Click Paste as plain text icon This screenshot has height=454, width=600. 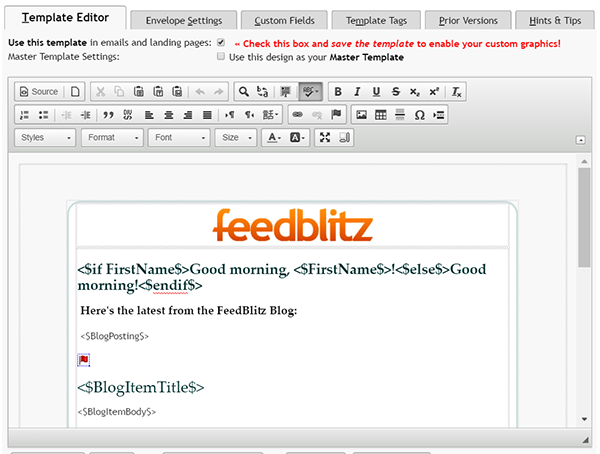point(158,92)
